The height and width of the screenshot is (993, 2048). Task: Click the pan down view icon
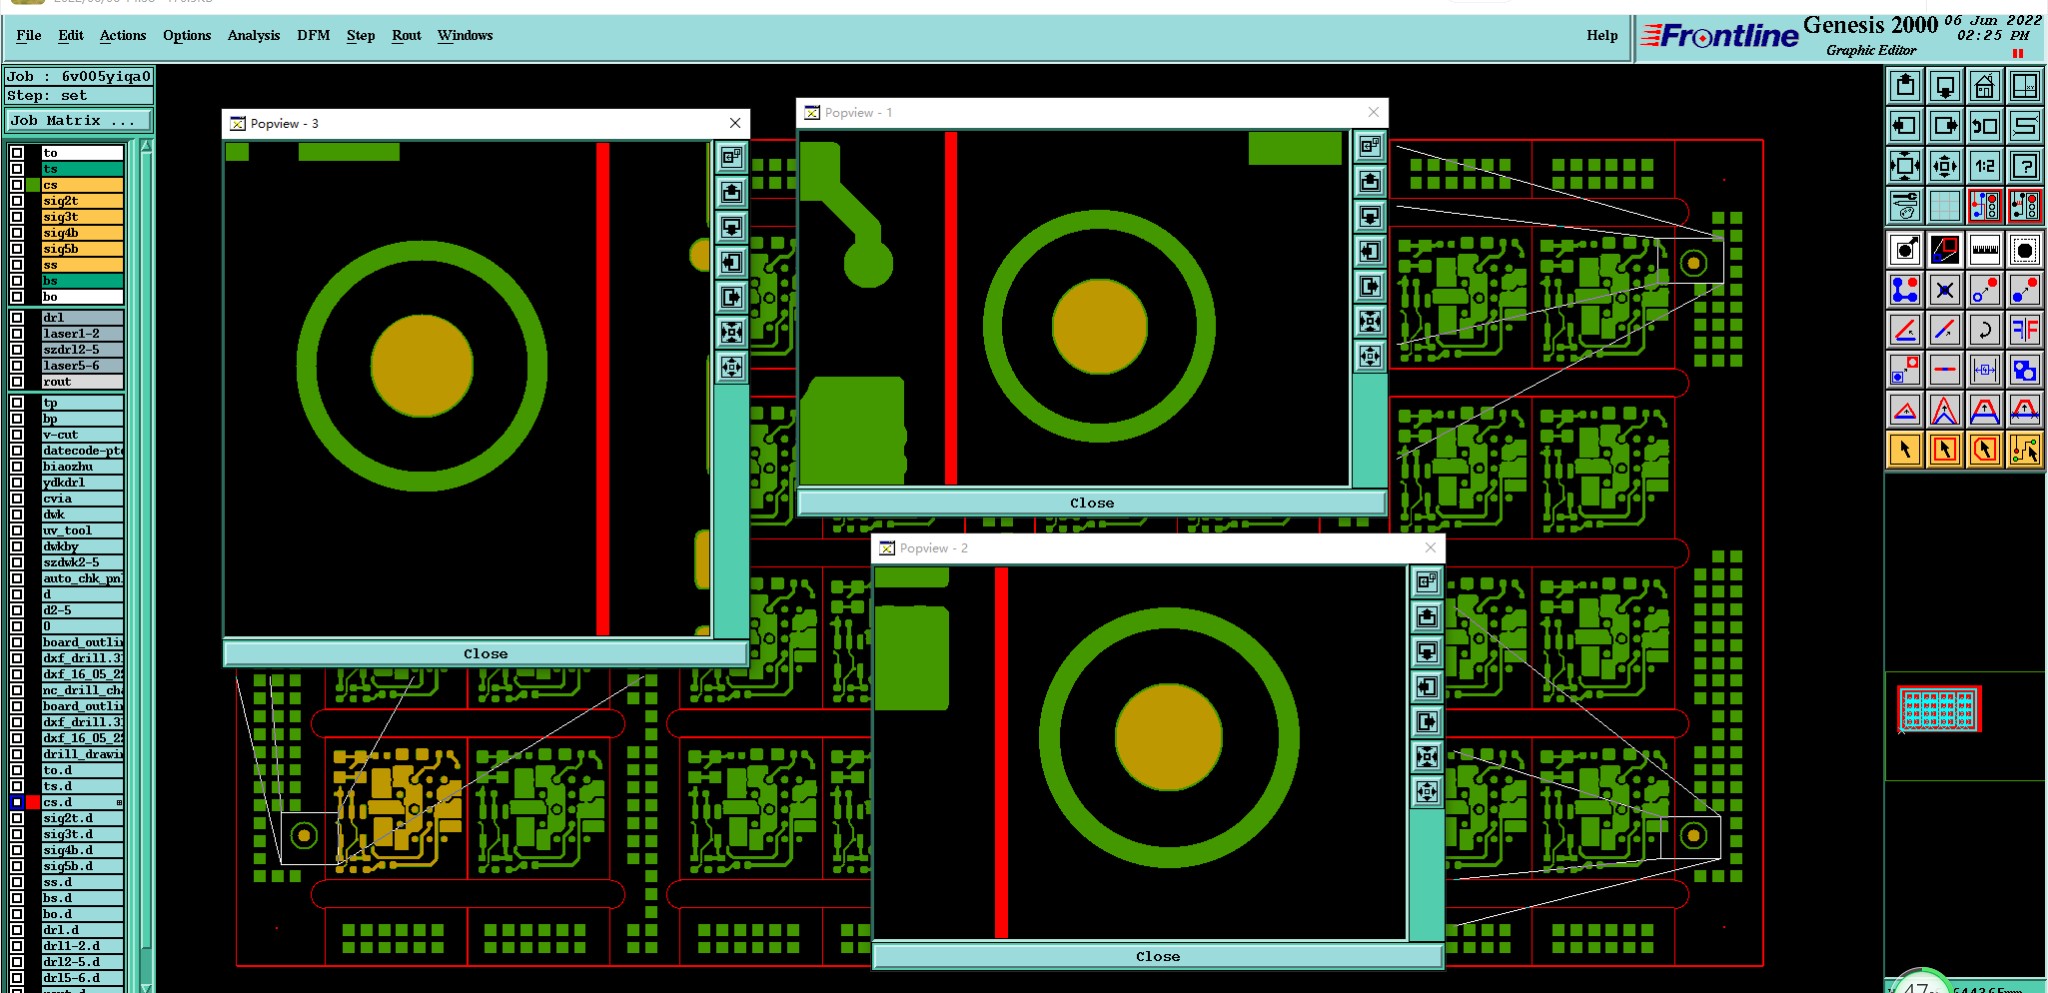[1945, 87]
